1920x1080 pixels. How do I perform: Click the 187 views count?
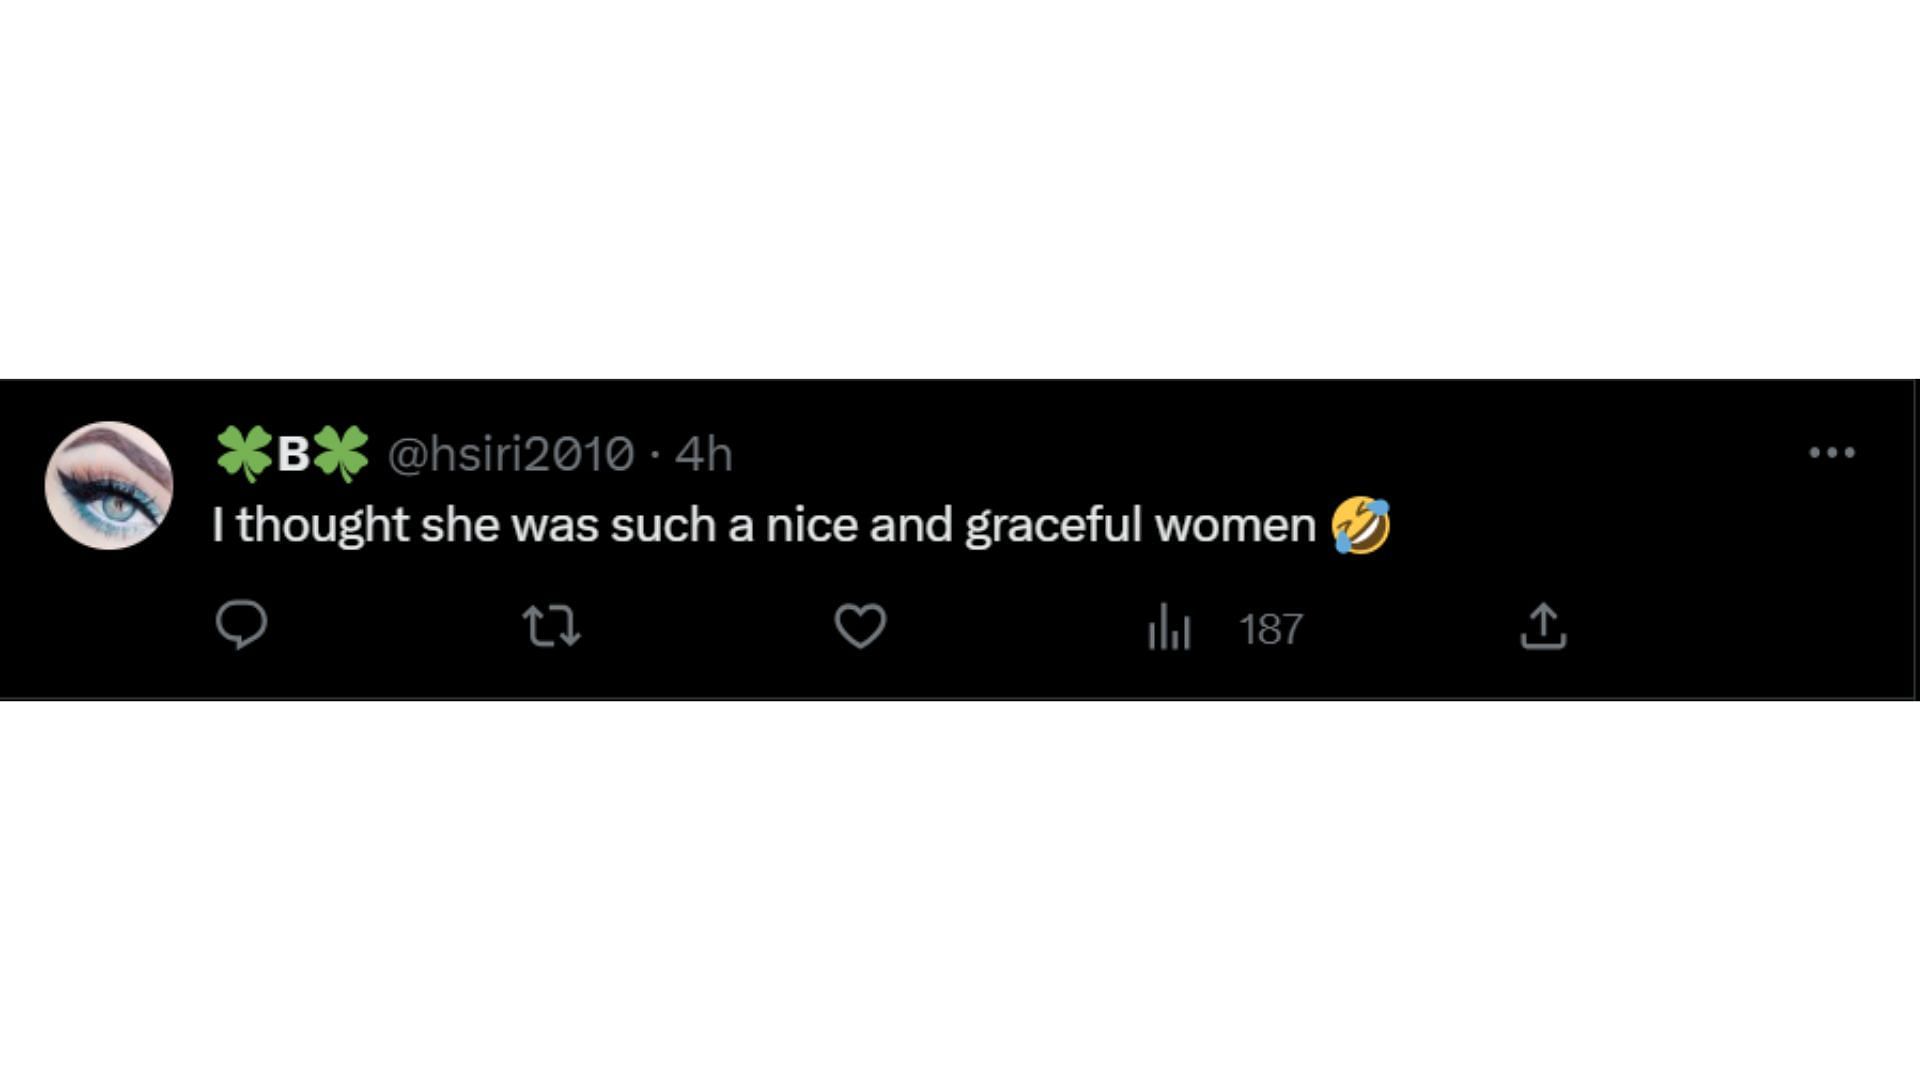[x=1271, y=630]
